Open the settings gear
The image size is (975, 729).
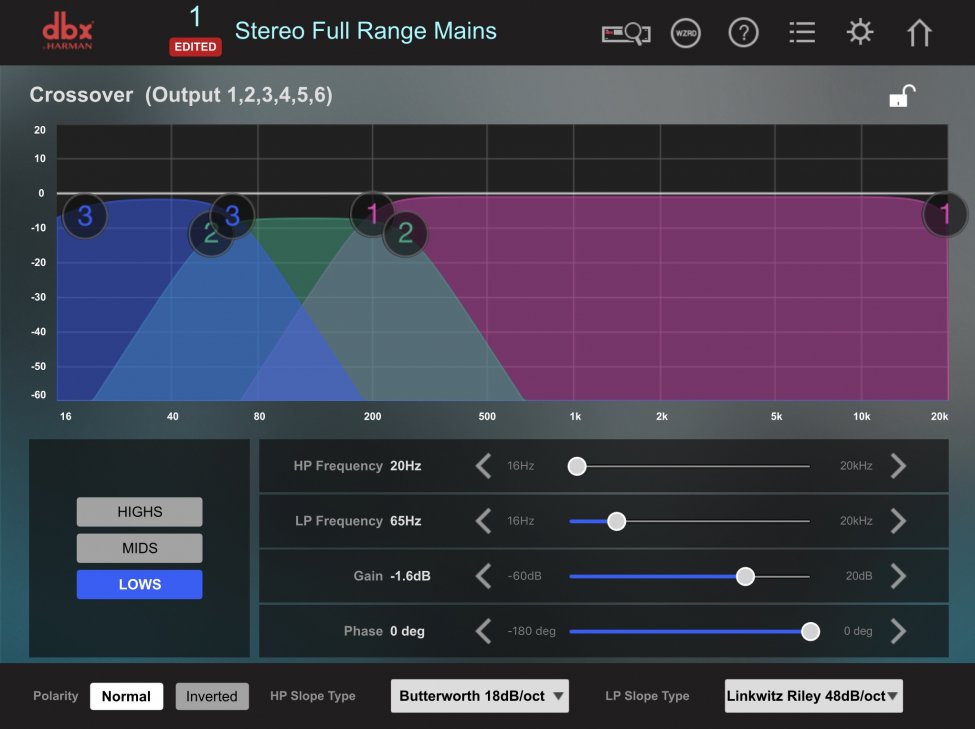860,32
